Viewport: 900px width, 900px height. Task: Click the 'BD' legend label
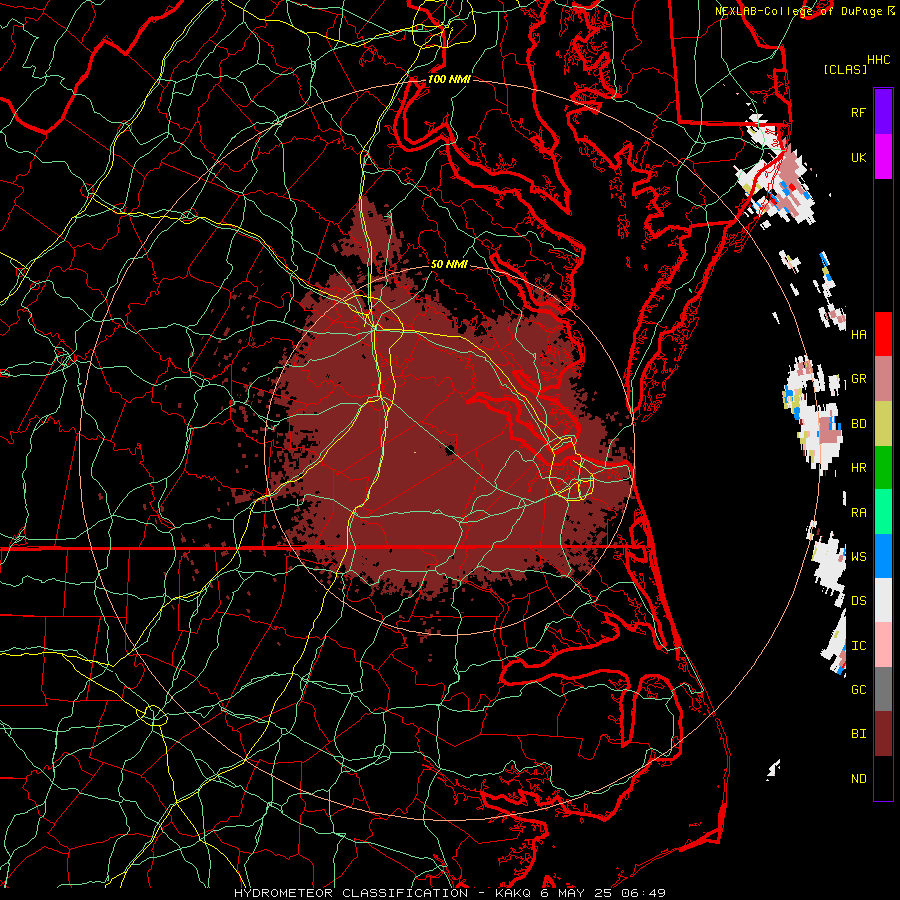(x=858, y=424)
